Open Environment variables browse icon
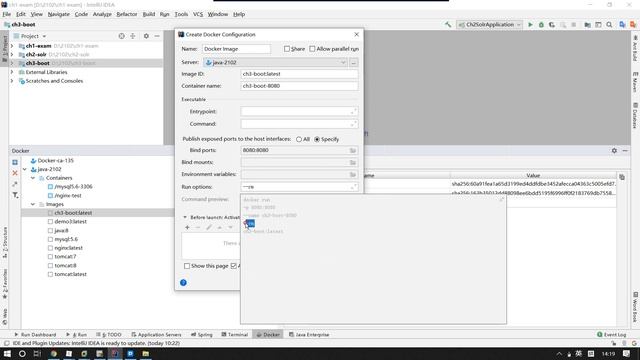This screenshot has height=360, width=640. (x=353, y=174)
